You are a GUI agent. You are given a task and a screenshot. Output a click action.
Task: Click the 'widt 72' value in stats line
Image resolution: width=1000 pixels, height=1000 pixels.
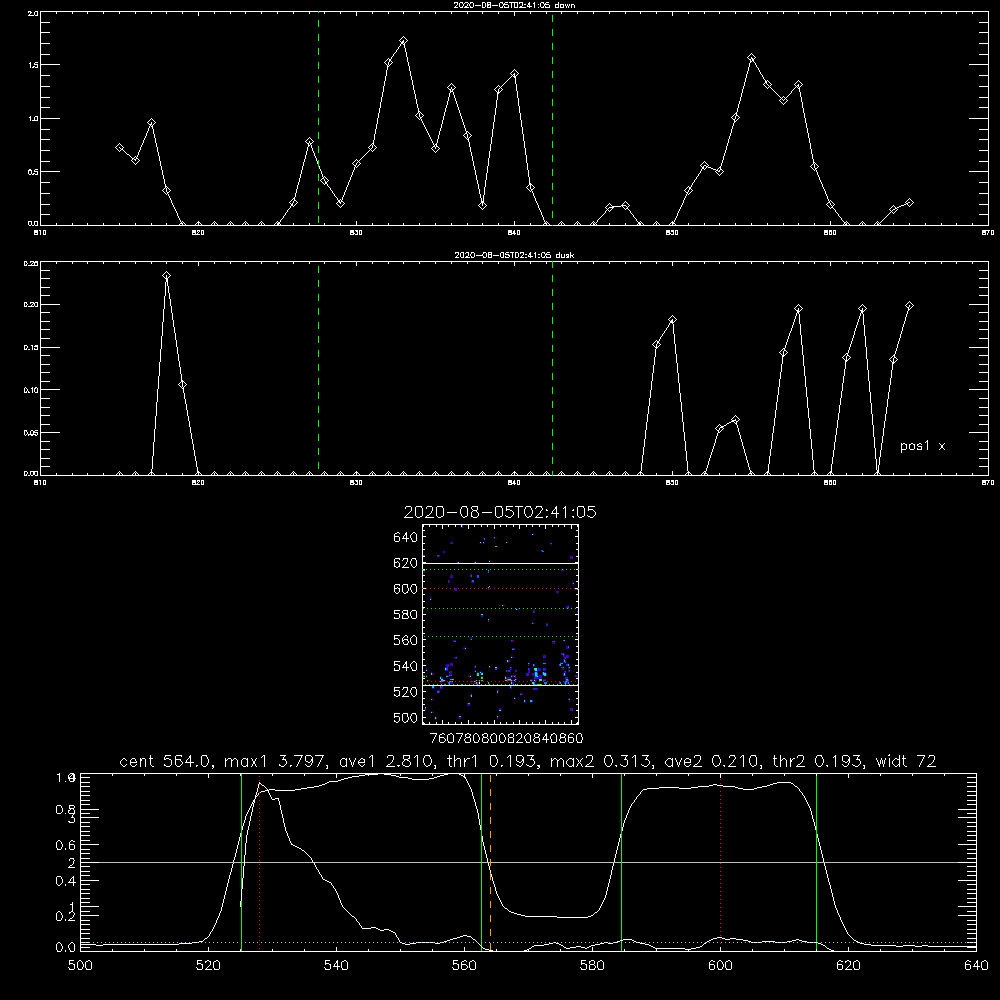click(906, 761)
